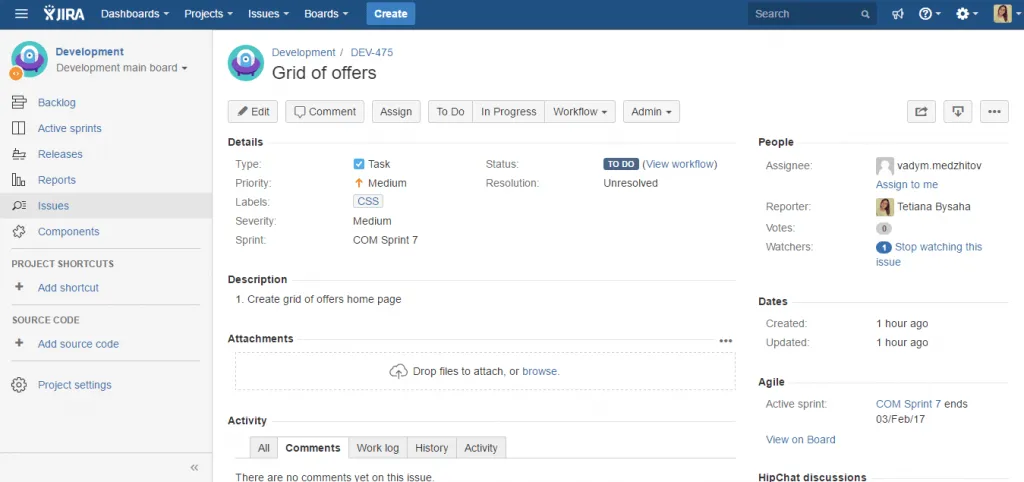Click the project avatar beside issue title
The image size is (1024, 482).
tap(246, 63)
